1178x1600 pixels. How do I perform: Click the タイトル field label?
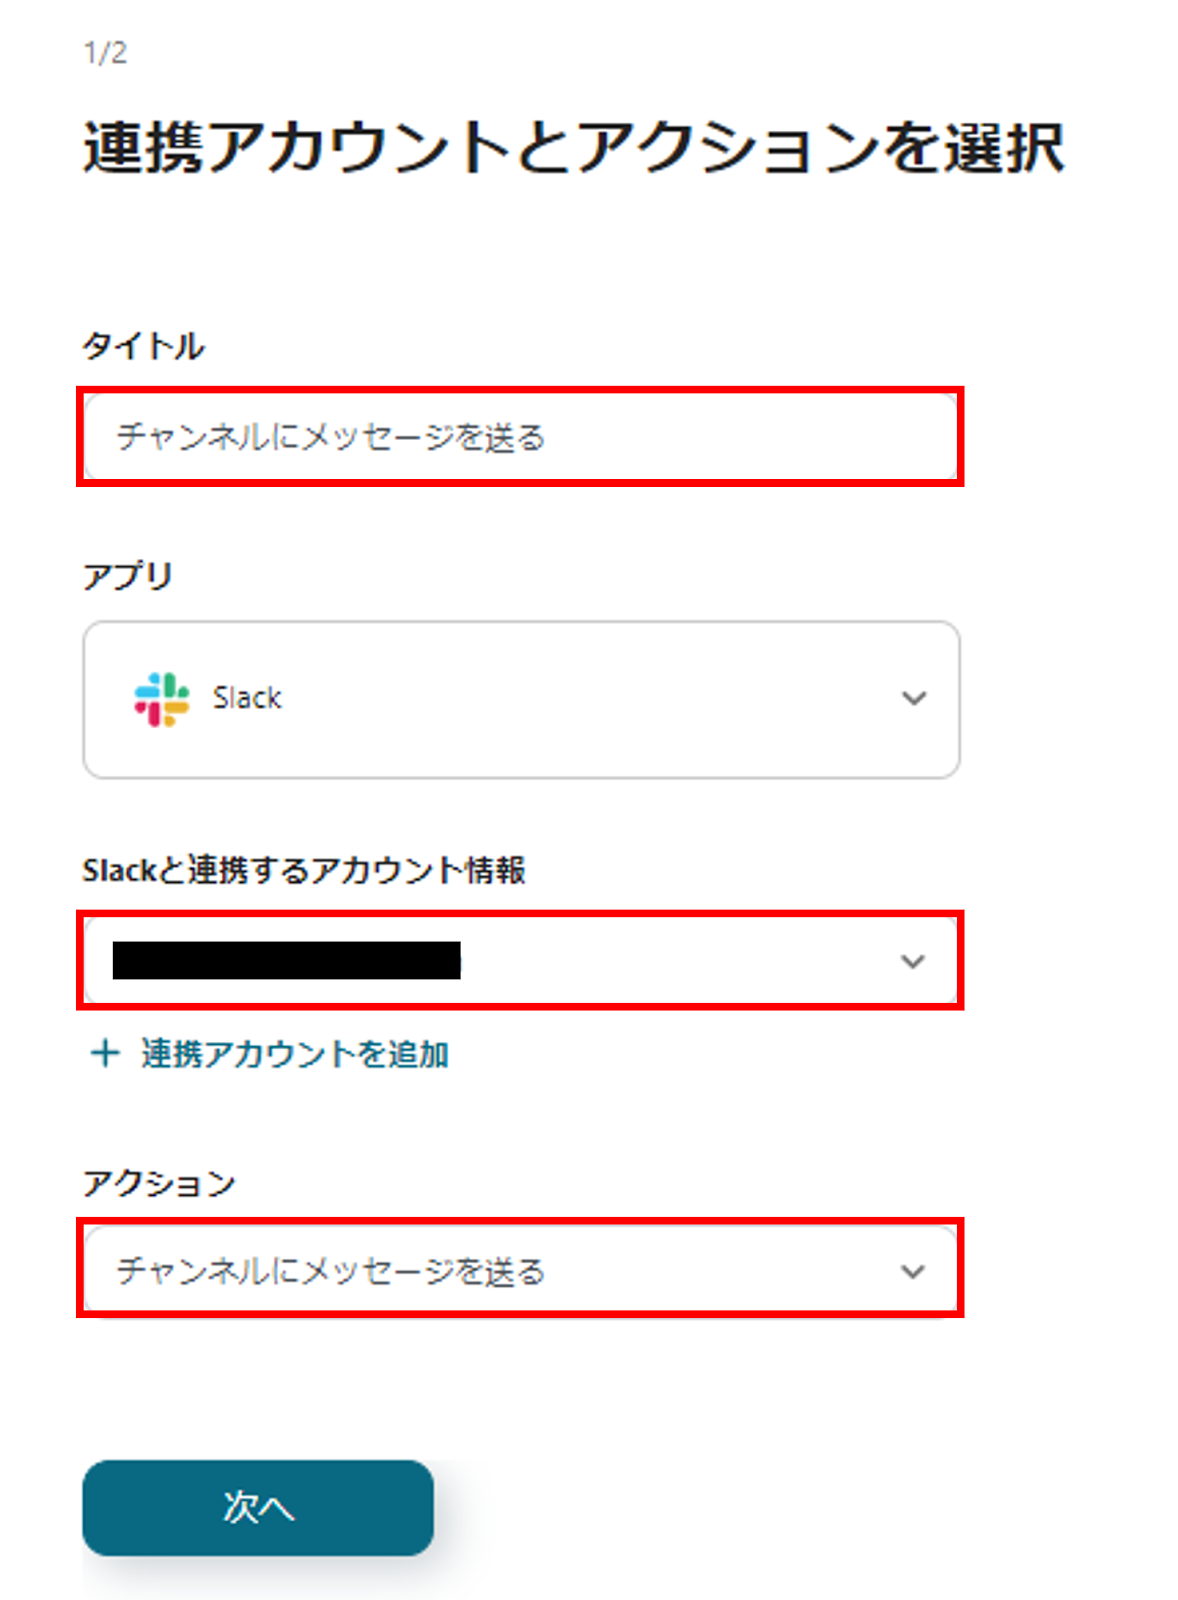click(144, 346)
